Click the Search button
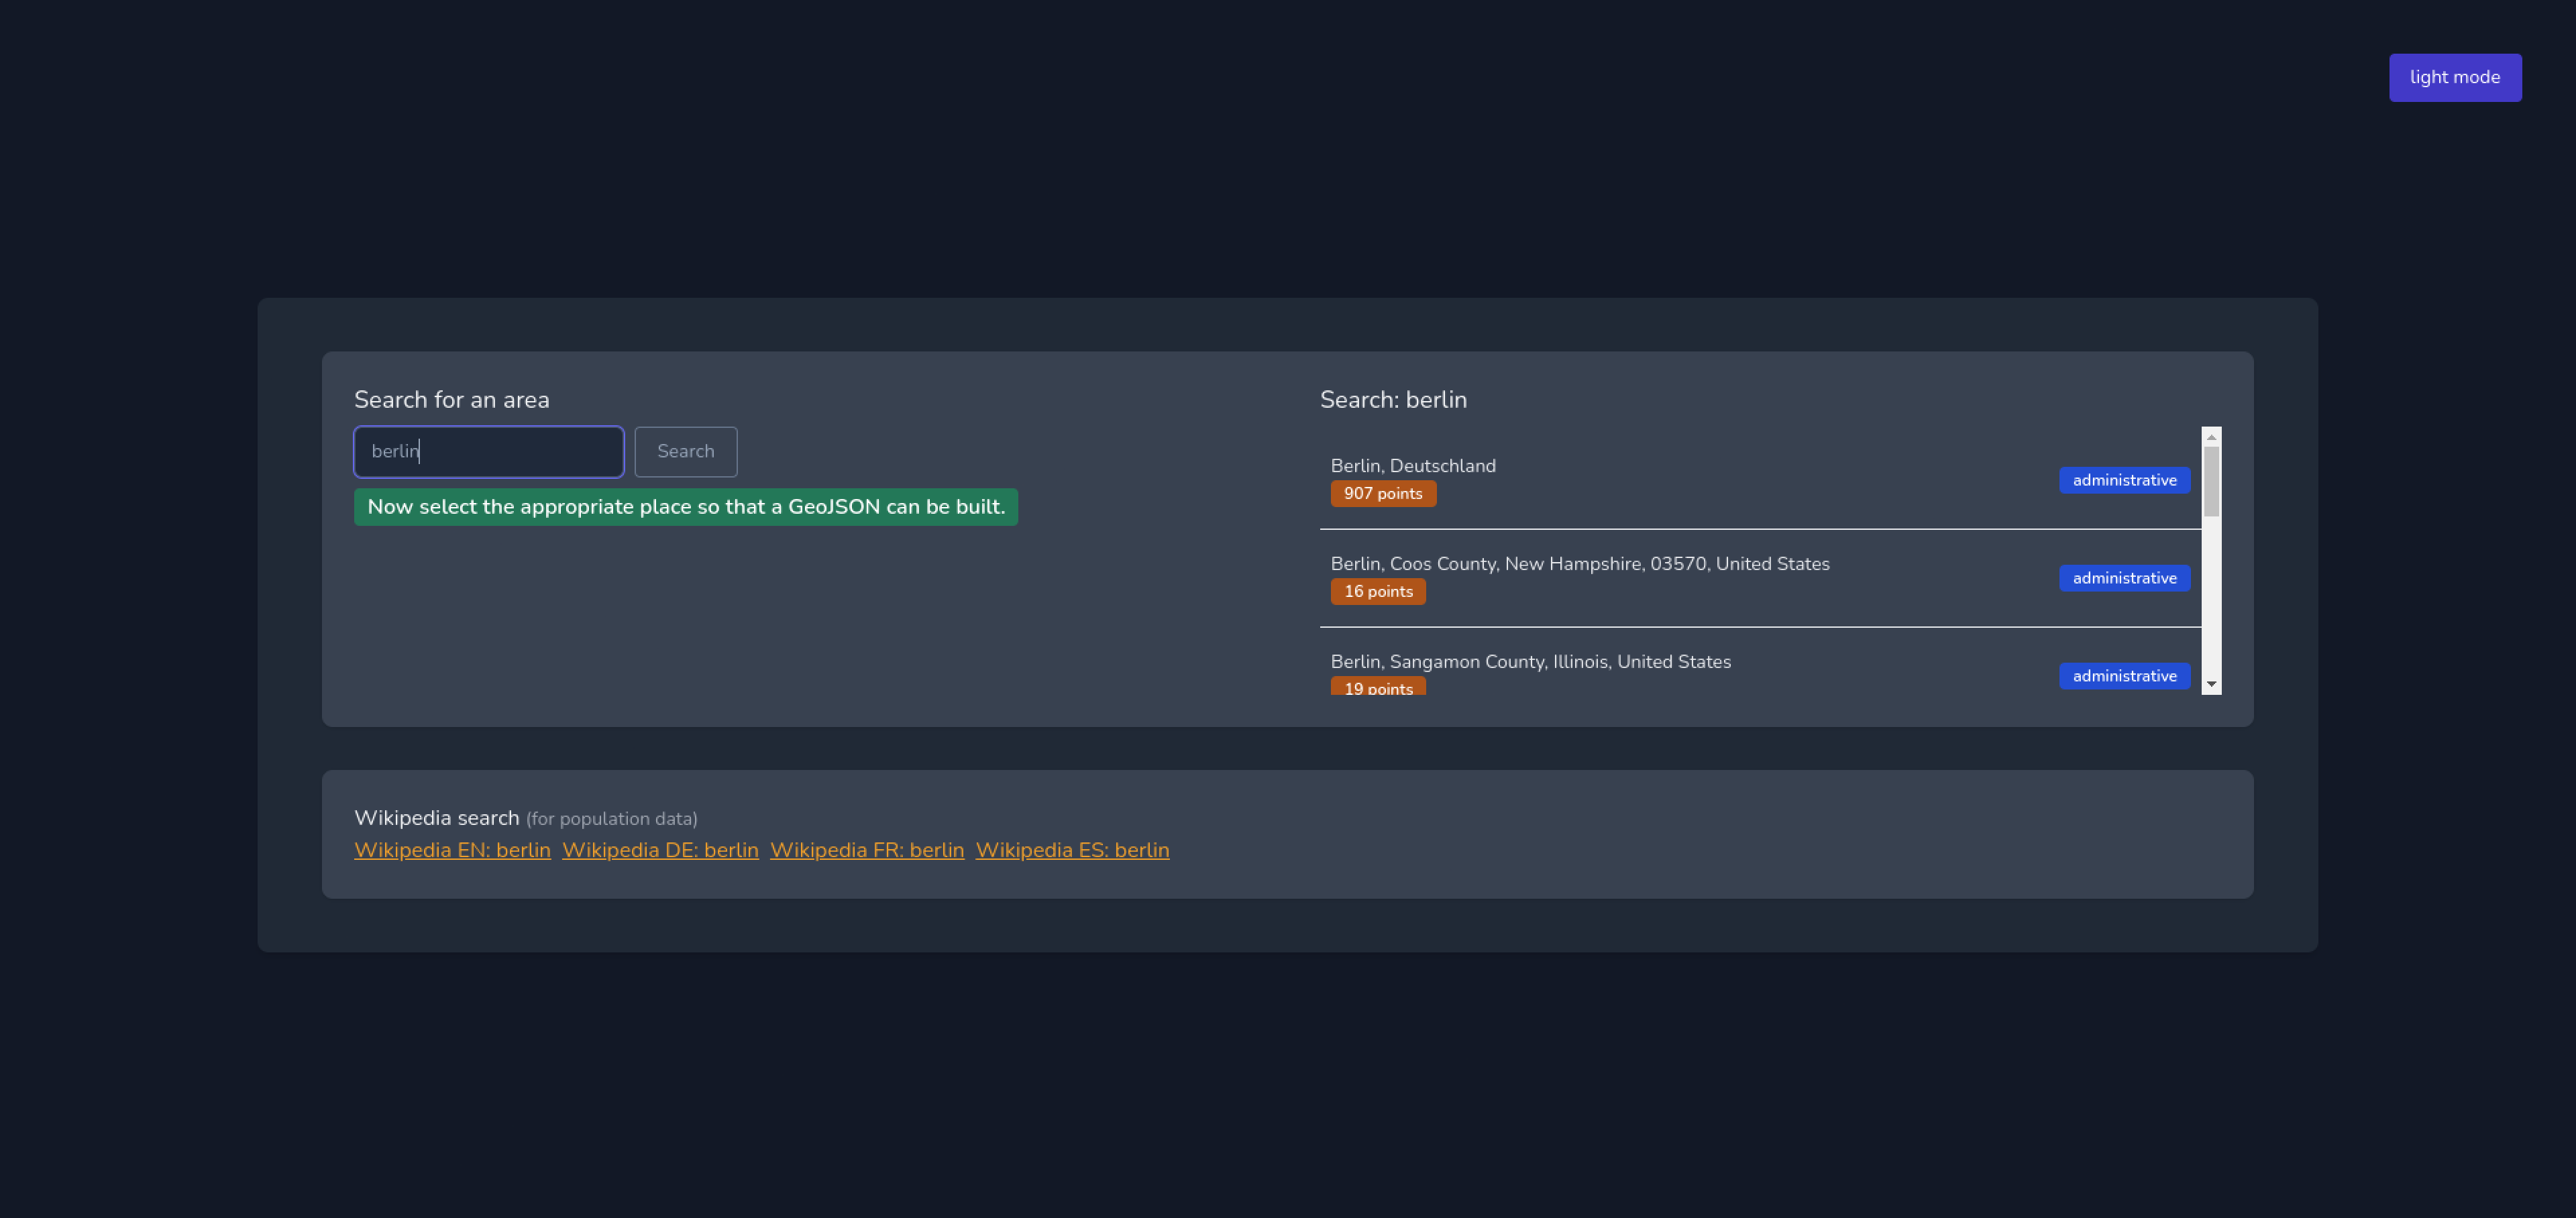Viewport: 2576px width, 1218px height. click(685, 452)
